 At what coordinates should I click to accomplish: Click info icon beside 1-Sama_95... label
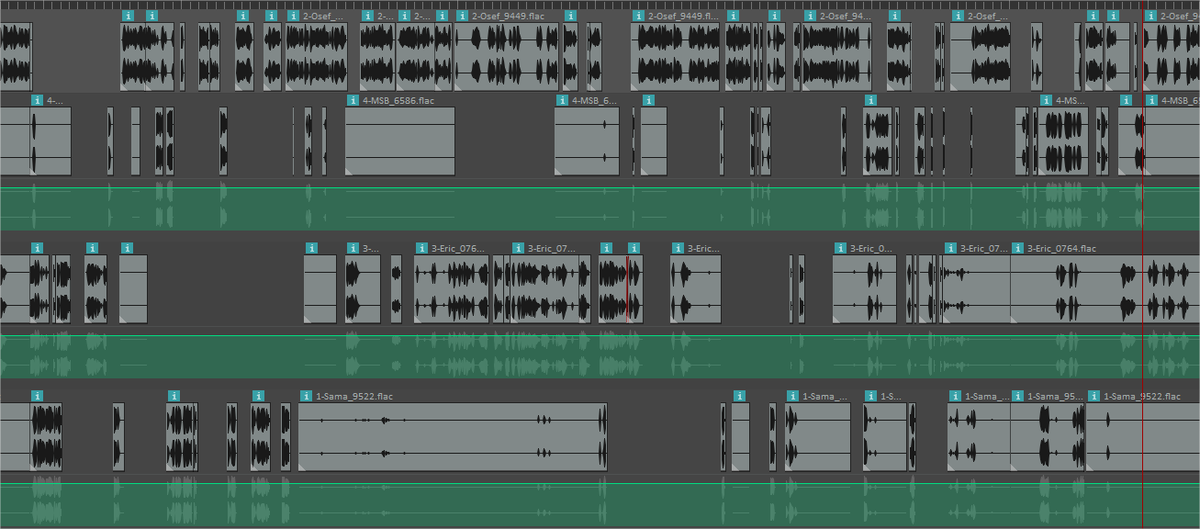tap(1018, 396)
